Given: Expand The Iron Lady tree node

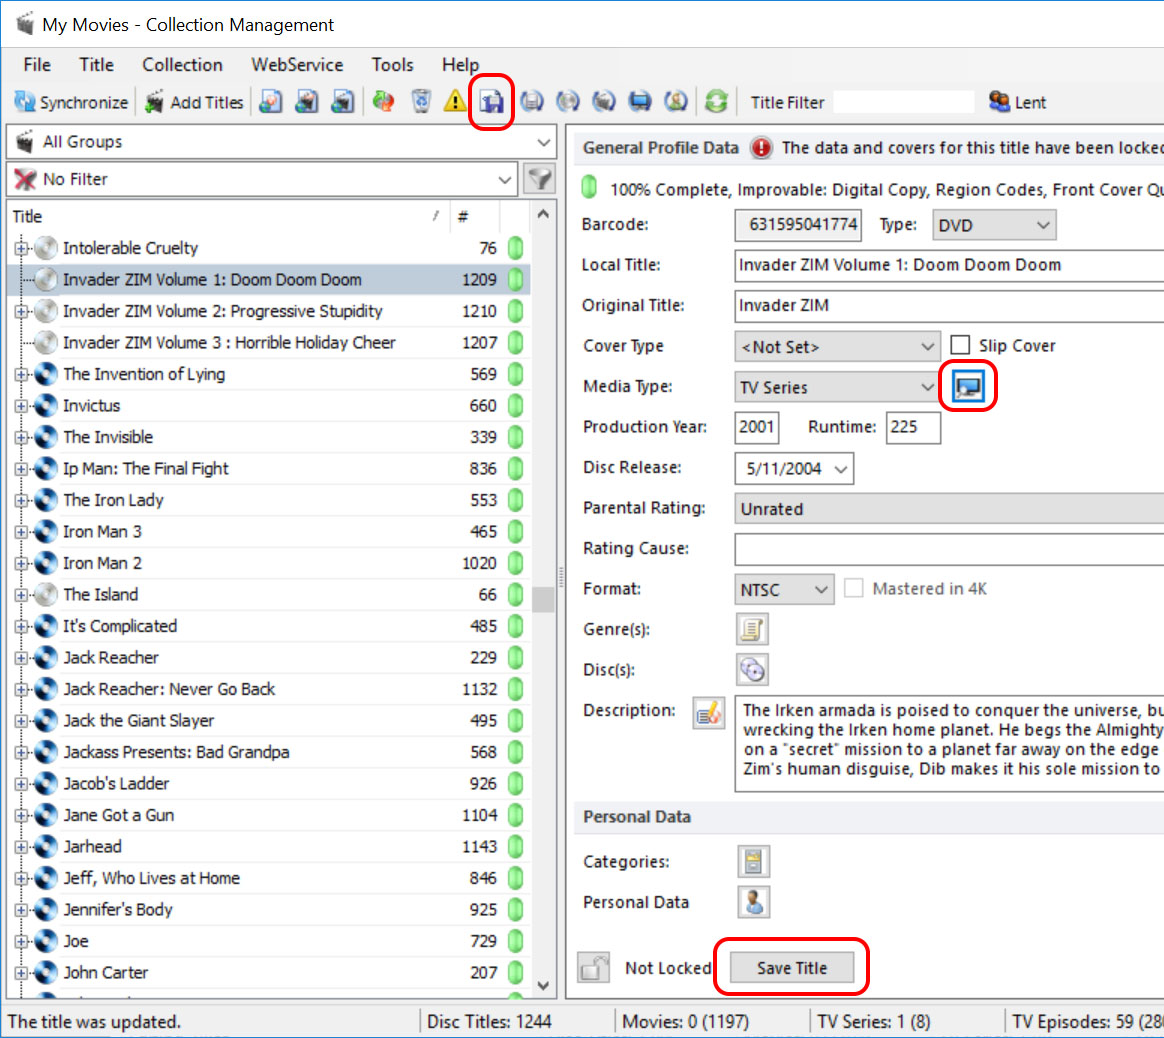Looking at the screenshot, I should (21, 500).
